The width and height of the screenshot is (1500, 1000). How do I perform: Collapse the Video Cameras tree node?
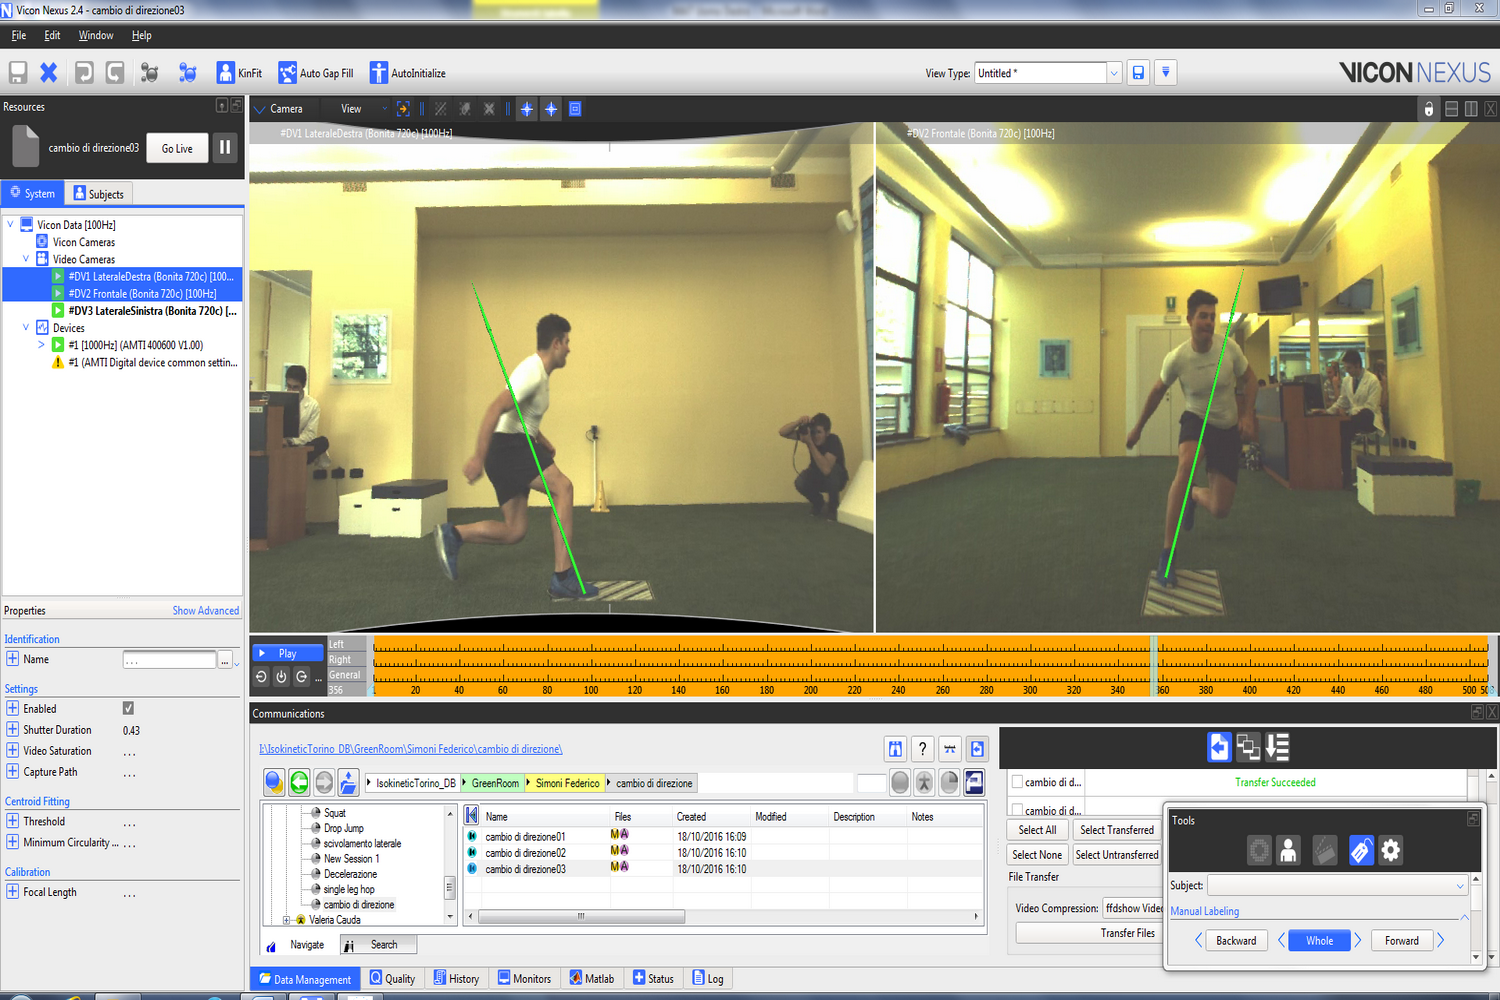pyautogui.click(x=26, y=259)
